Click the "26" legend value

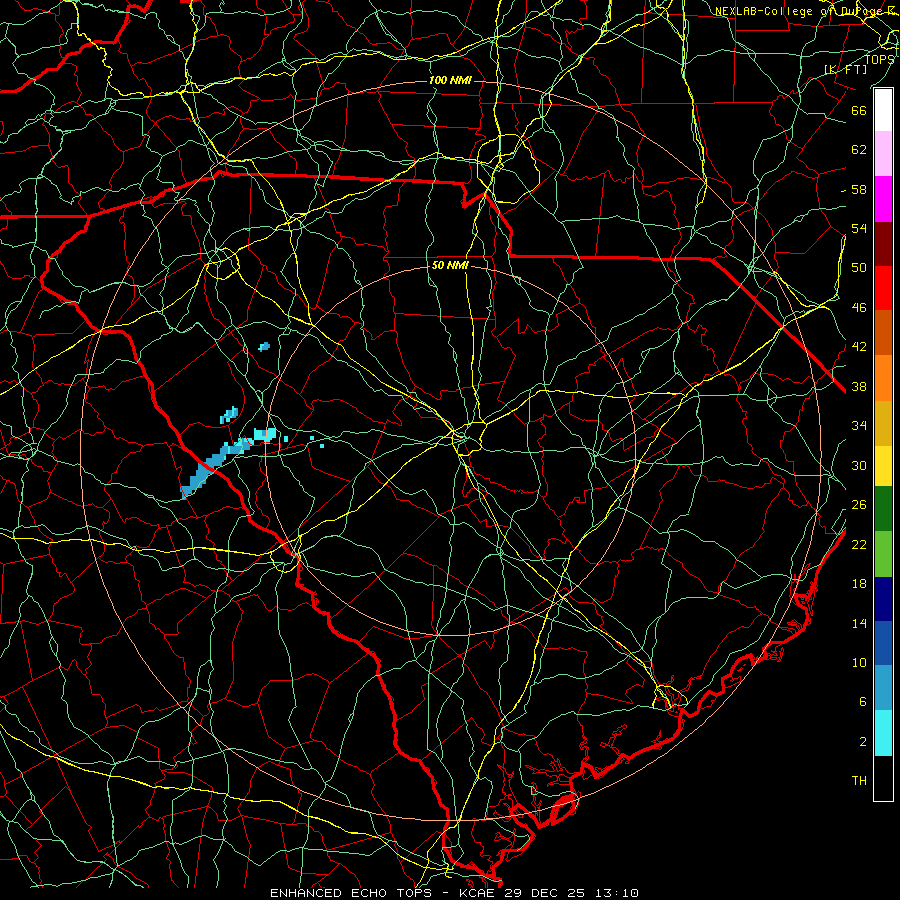pos(859,505)
